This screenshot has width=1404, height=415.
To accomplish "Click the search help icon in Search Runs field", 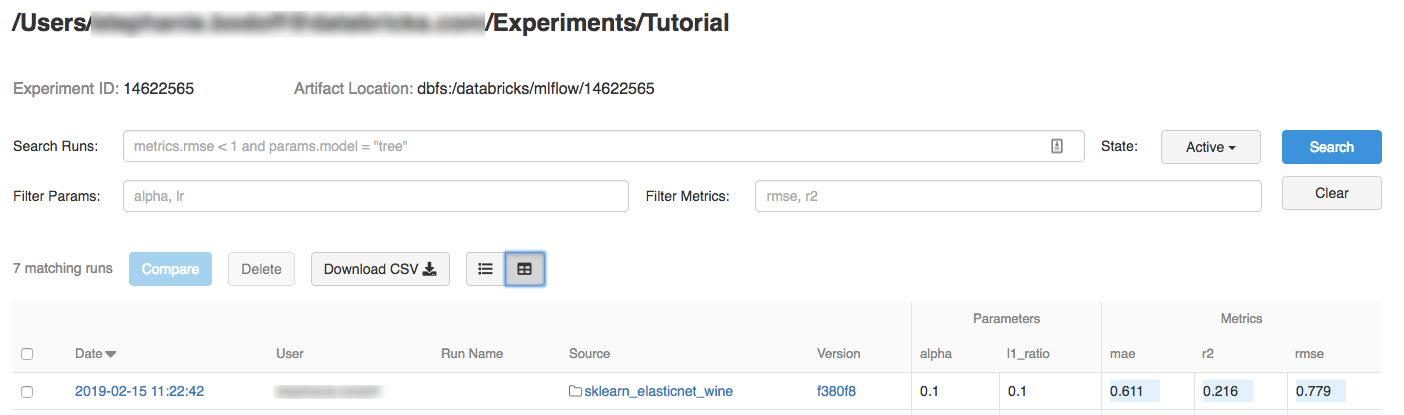I will (1057, 146).
